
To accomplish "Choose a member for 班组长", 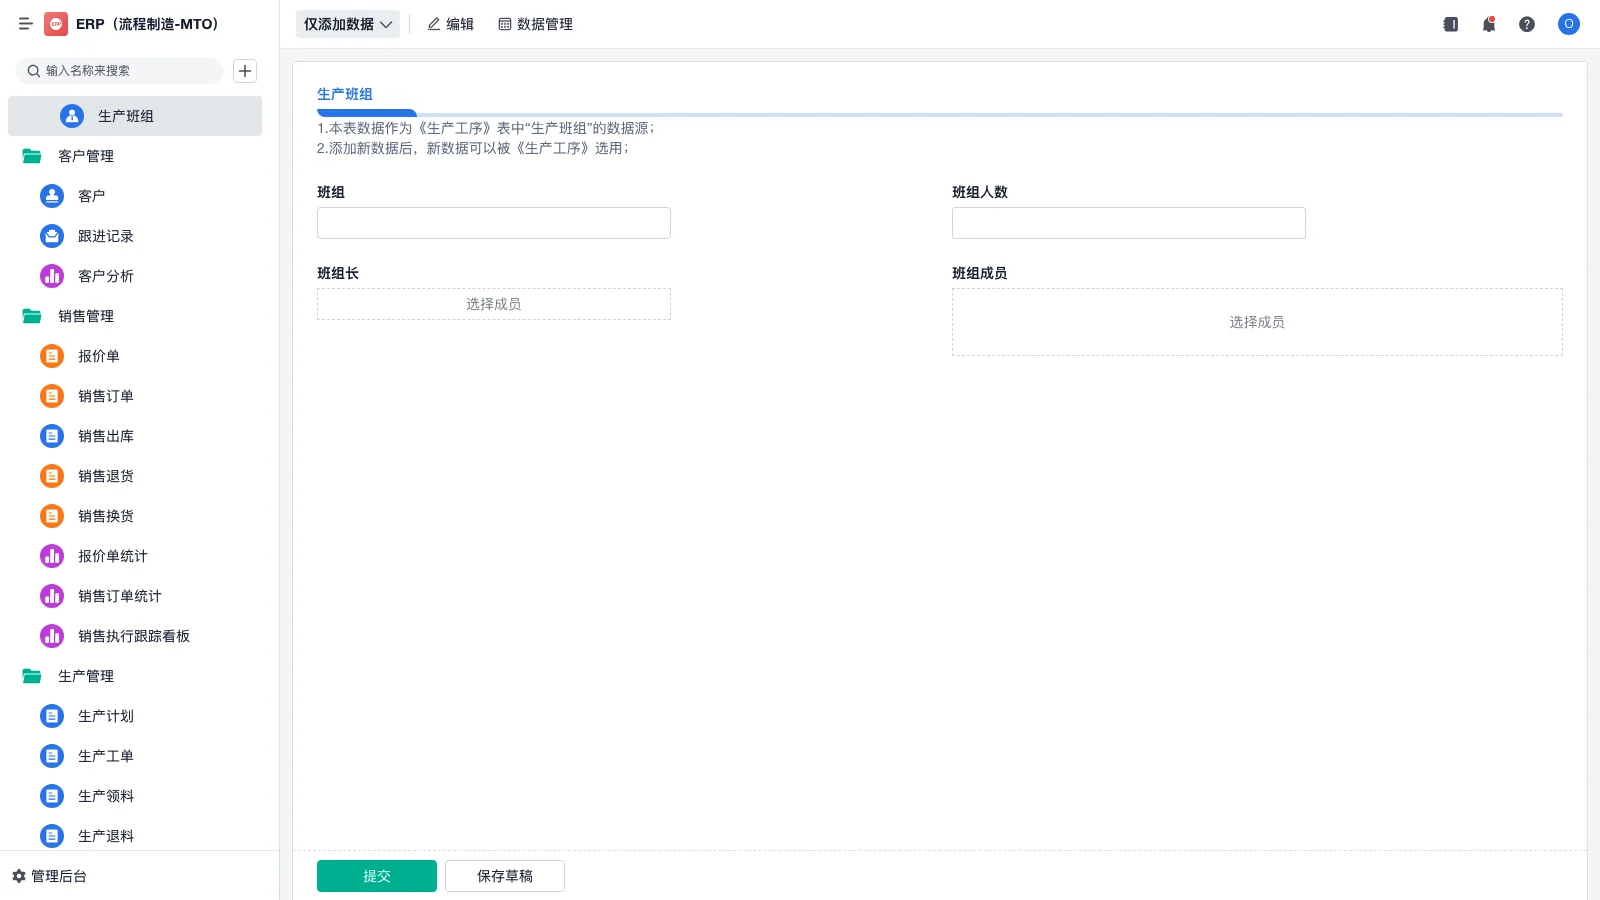I will pyautogui.click(x=494, y=304).
